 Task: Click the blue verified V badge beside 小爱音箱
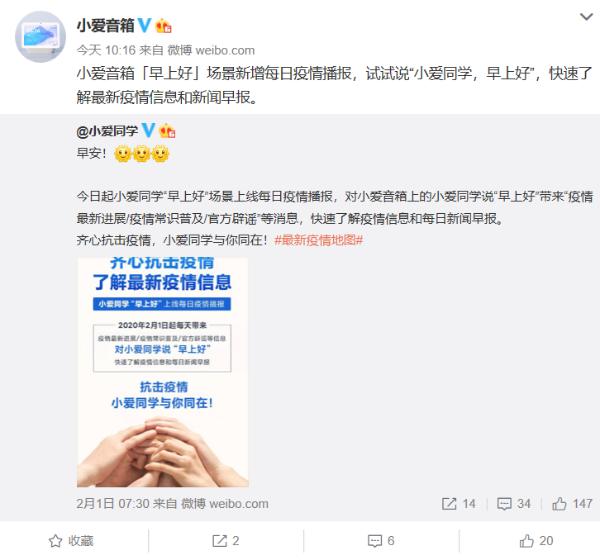click(x=145, y=26)
